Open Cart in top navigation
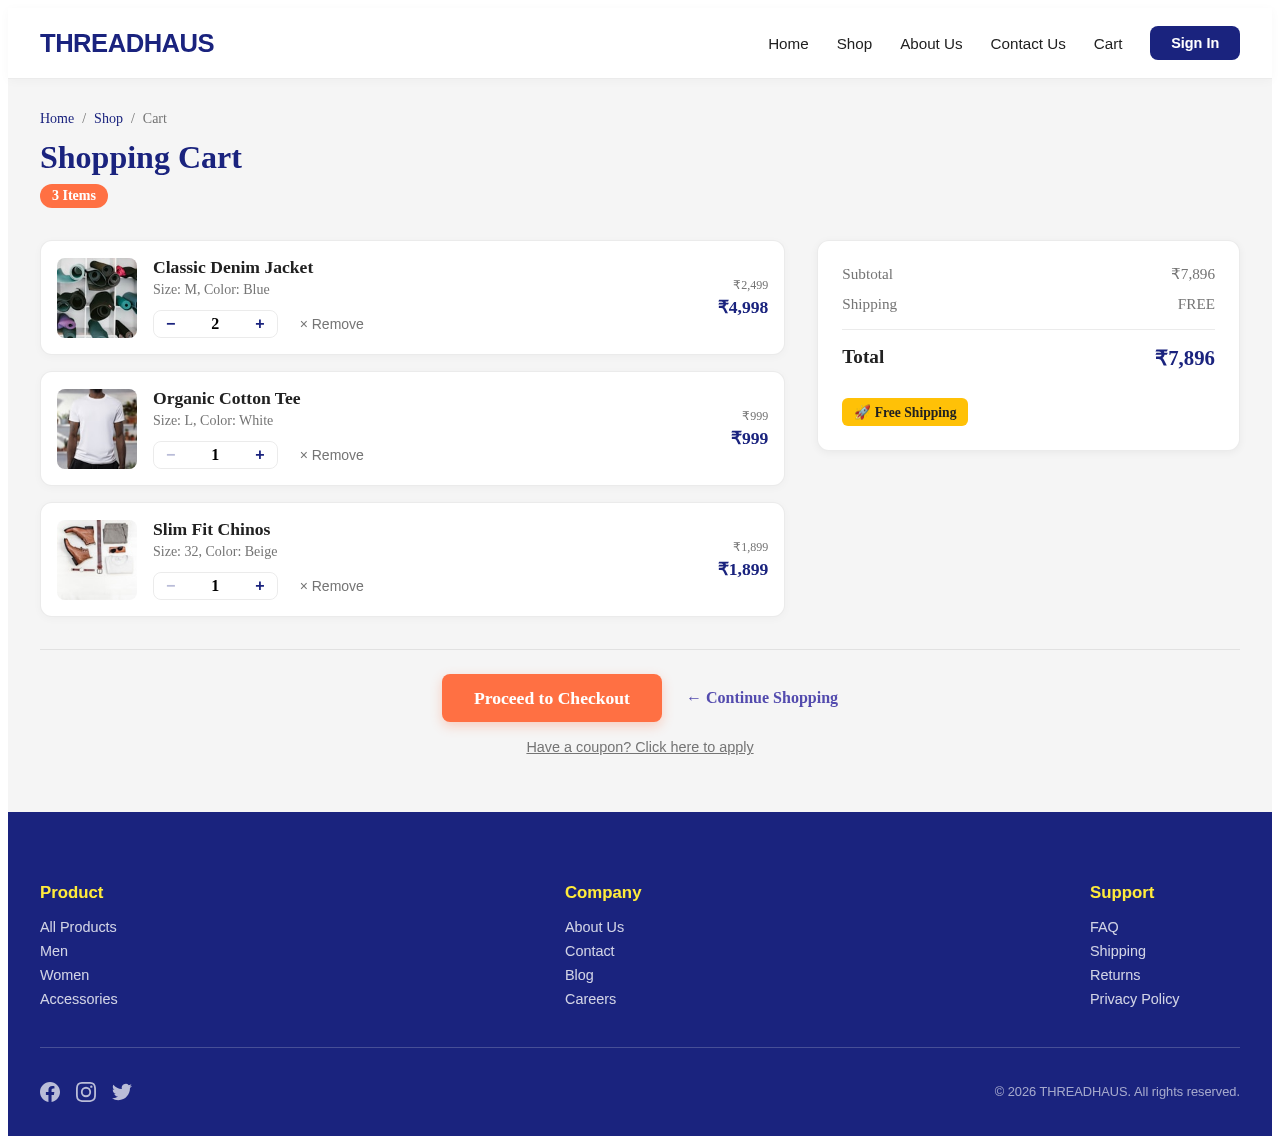Image resolution: width=1280 pixels, height=1144 pixels. pos(1108,43)
